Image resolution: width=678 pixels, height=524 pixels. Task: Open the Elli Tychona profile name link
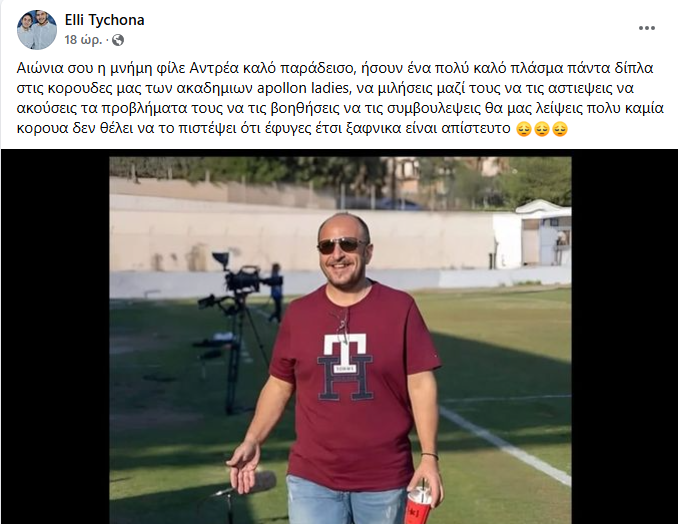(x=104, y=20)
